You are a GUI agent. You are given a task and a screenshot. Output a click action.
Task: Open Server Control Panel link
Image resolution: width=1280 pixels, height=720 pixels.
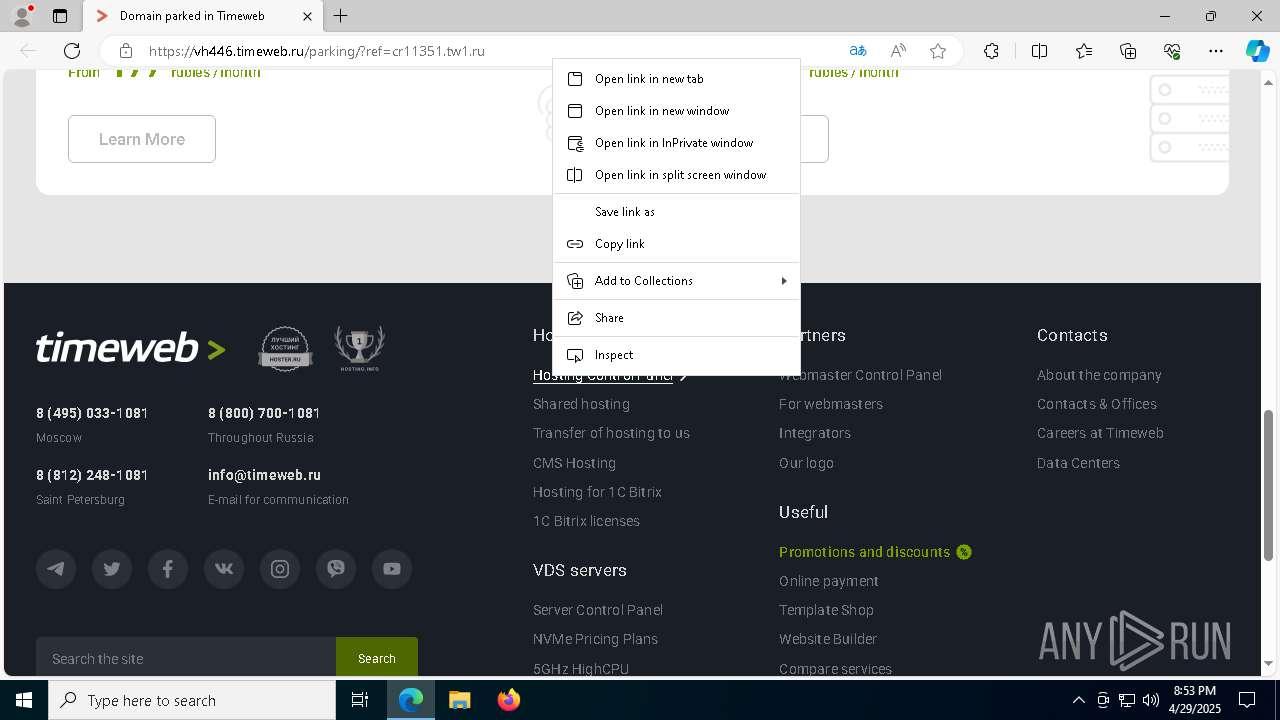[598, 610]
